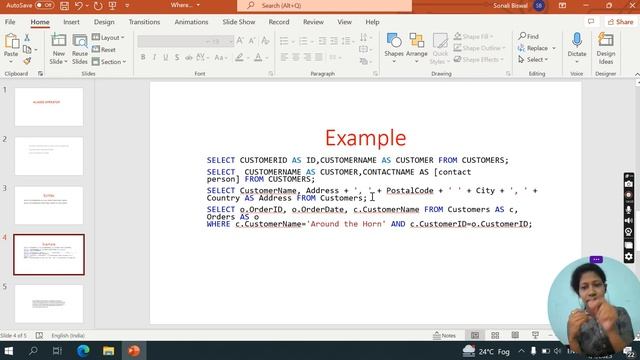Click the Dictate microphone icon
Screen dimensions: 640x360
[x=576, y=40]
